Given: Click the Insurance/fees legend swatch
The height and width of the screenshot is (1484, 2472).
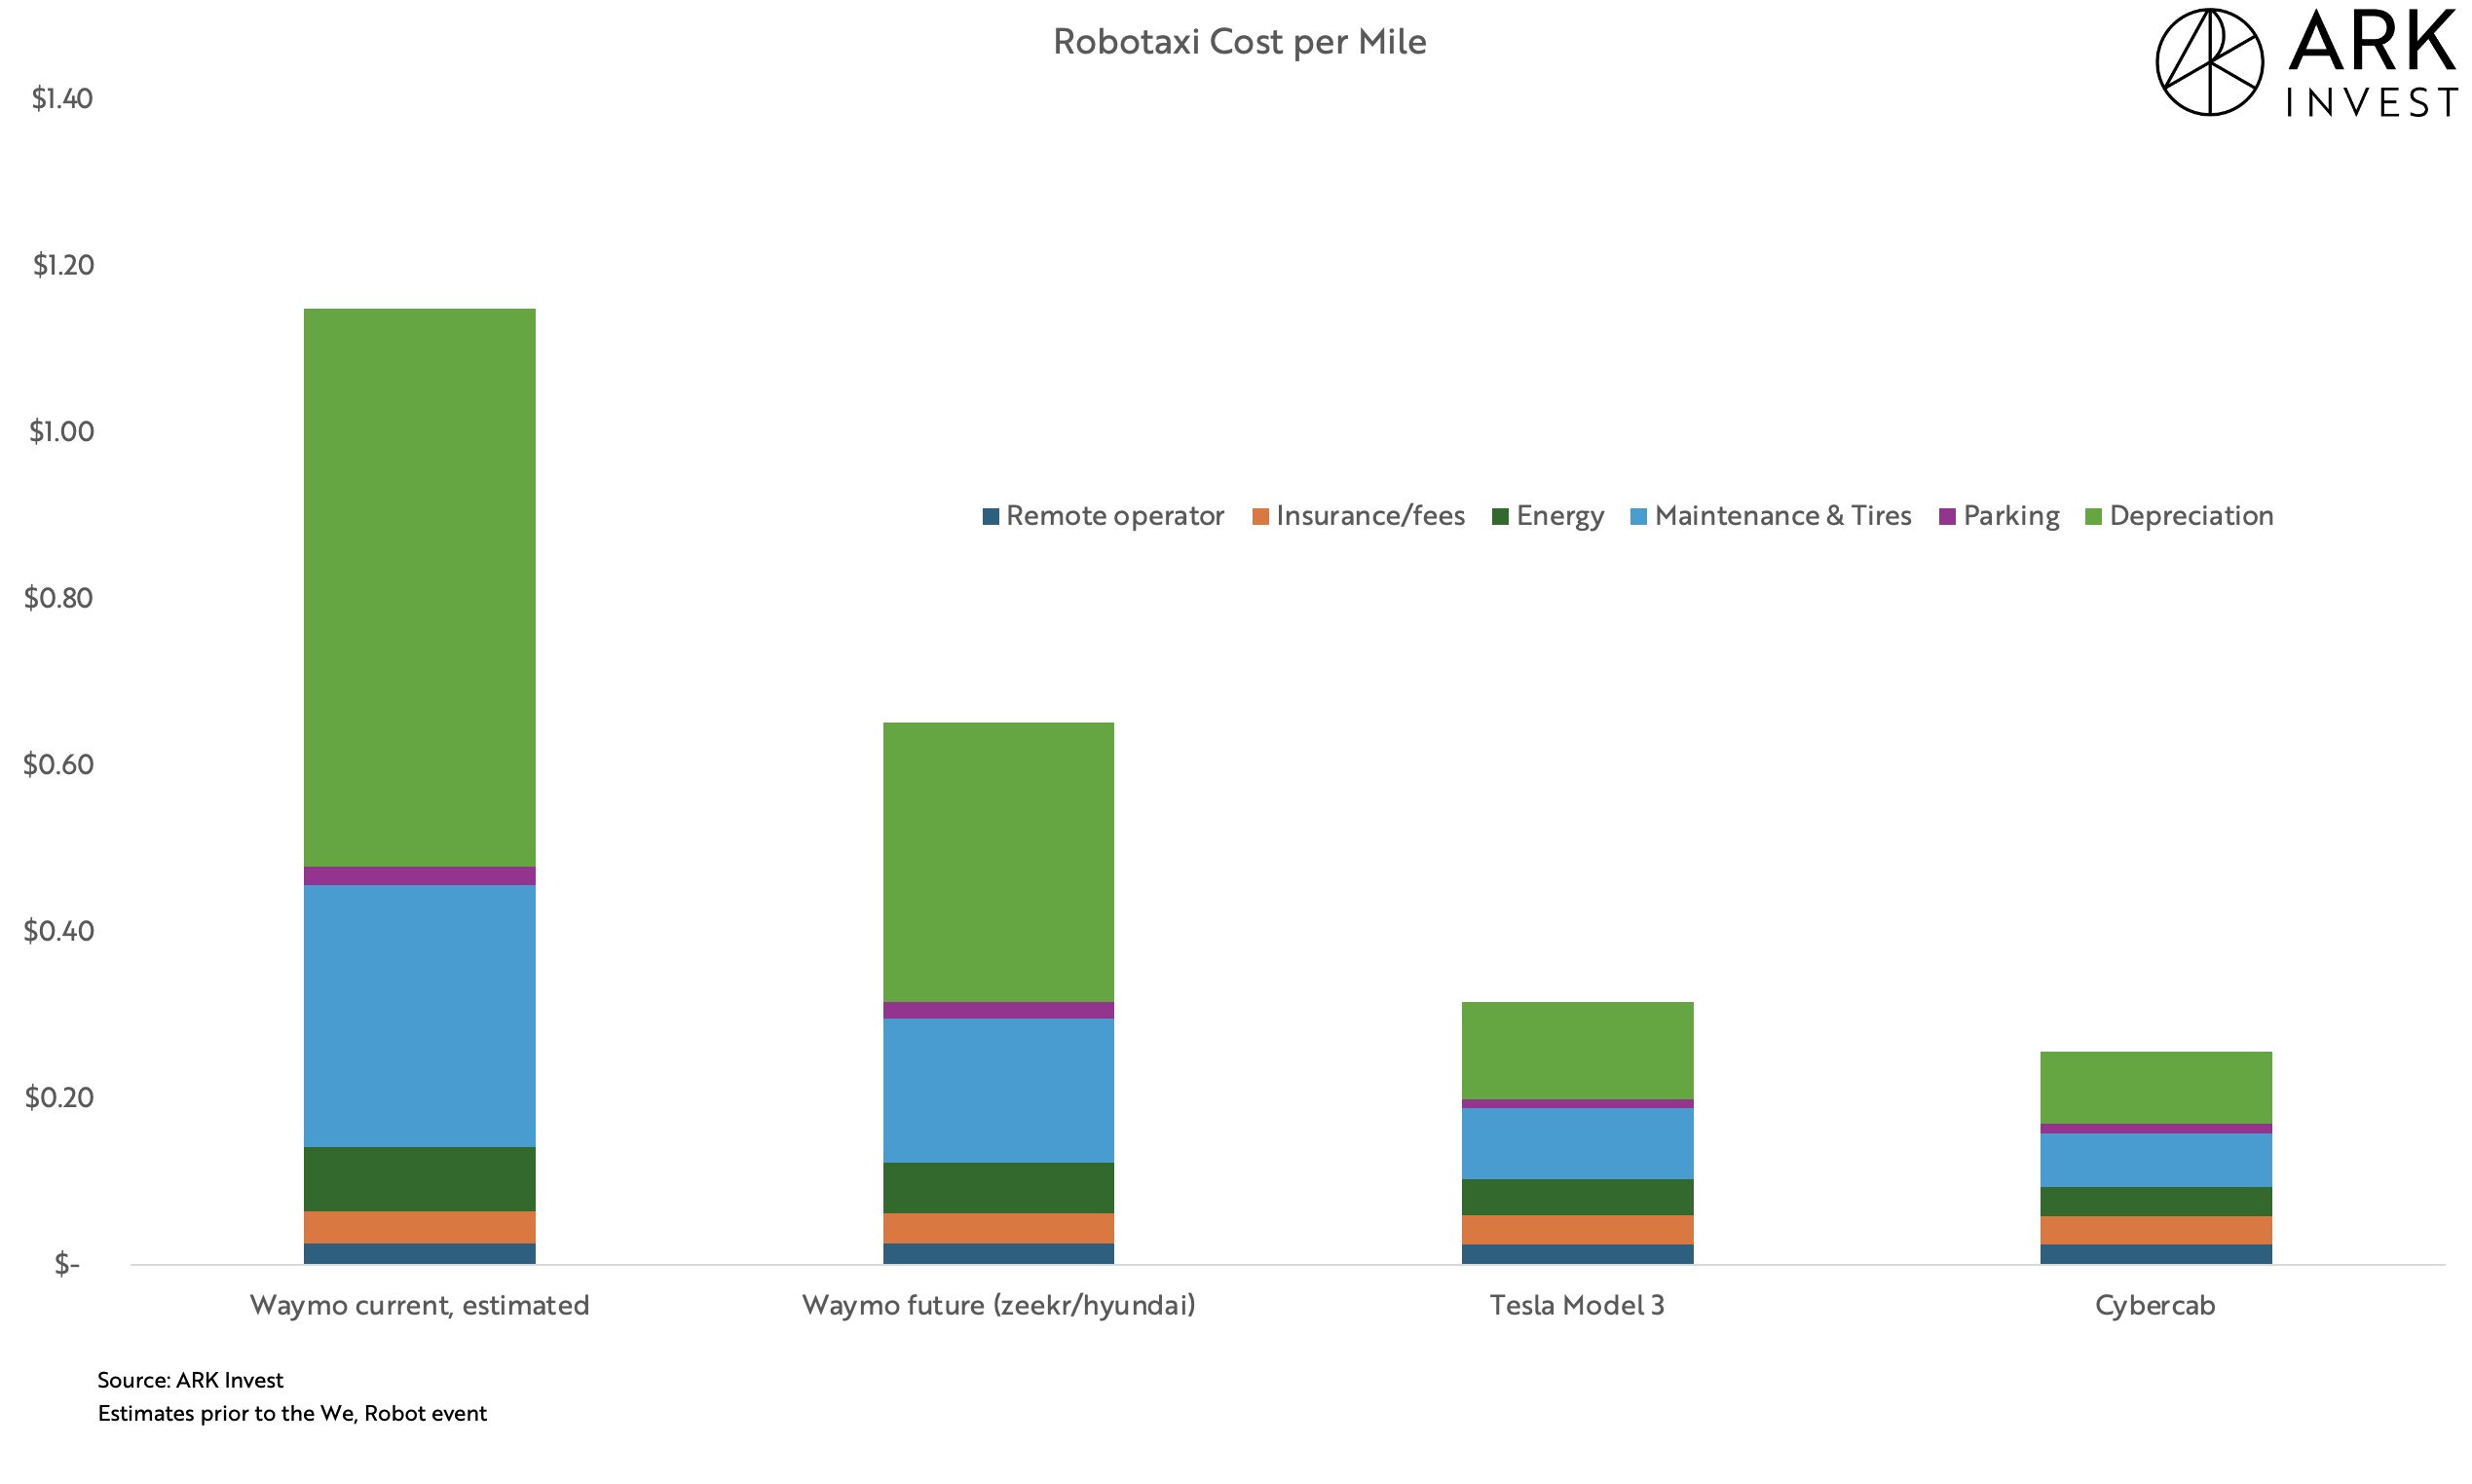Looking at the screenshot, I should (1261, 517).
